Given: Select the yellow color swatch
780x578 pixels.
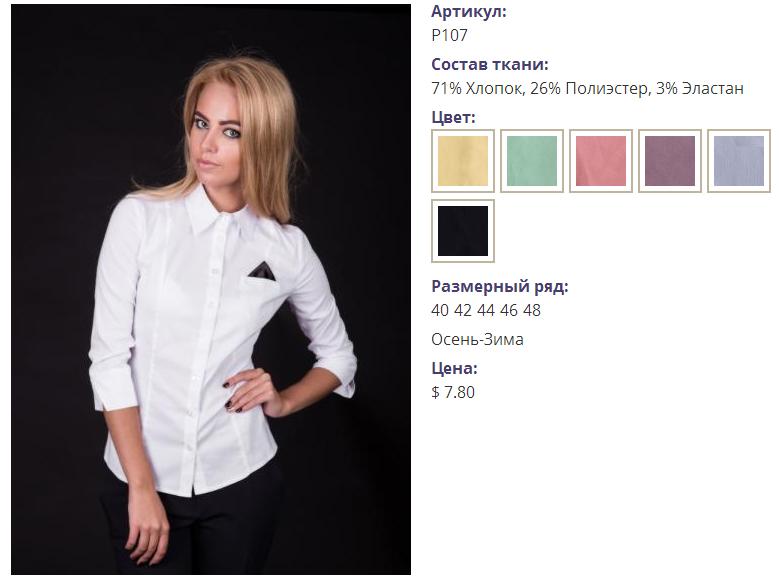Looking at the screenshot, I should [463, 161].
